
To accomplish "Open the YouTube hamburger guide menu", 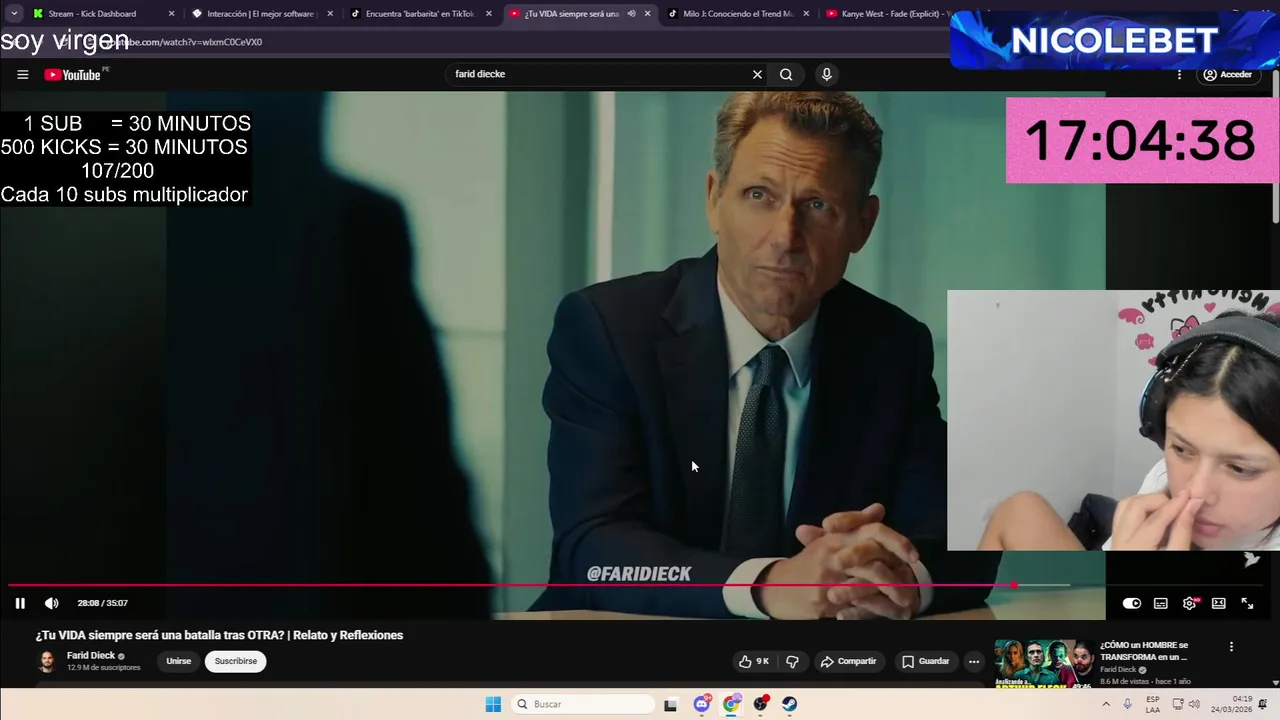I will point(22,74).
